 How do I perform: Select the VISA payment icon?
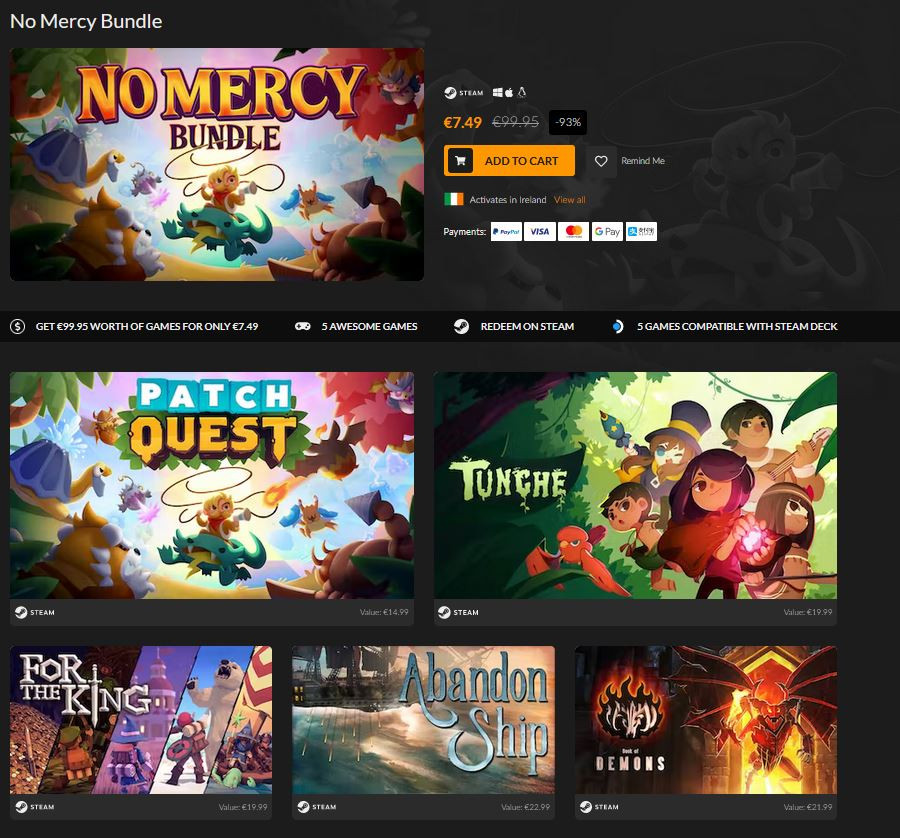click(540, 231)
